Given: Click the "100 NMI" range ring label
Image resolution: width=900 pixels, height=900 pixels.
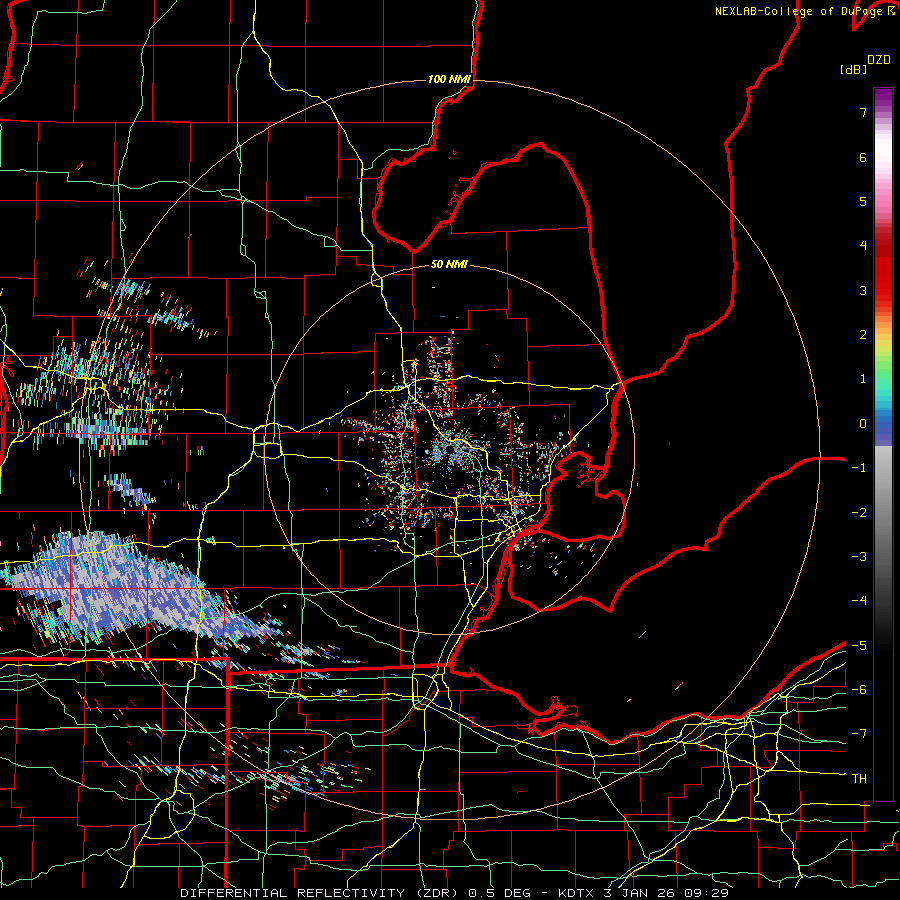Looking at the screenshot, I should [x=449, y=79].
